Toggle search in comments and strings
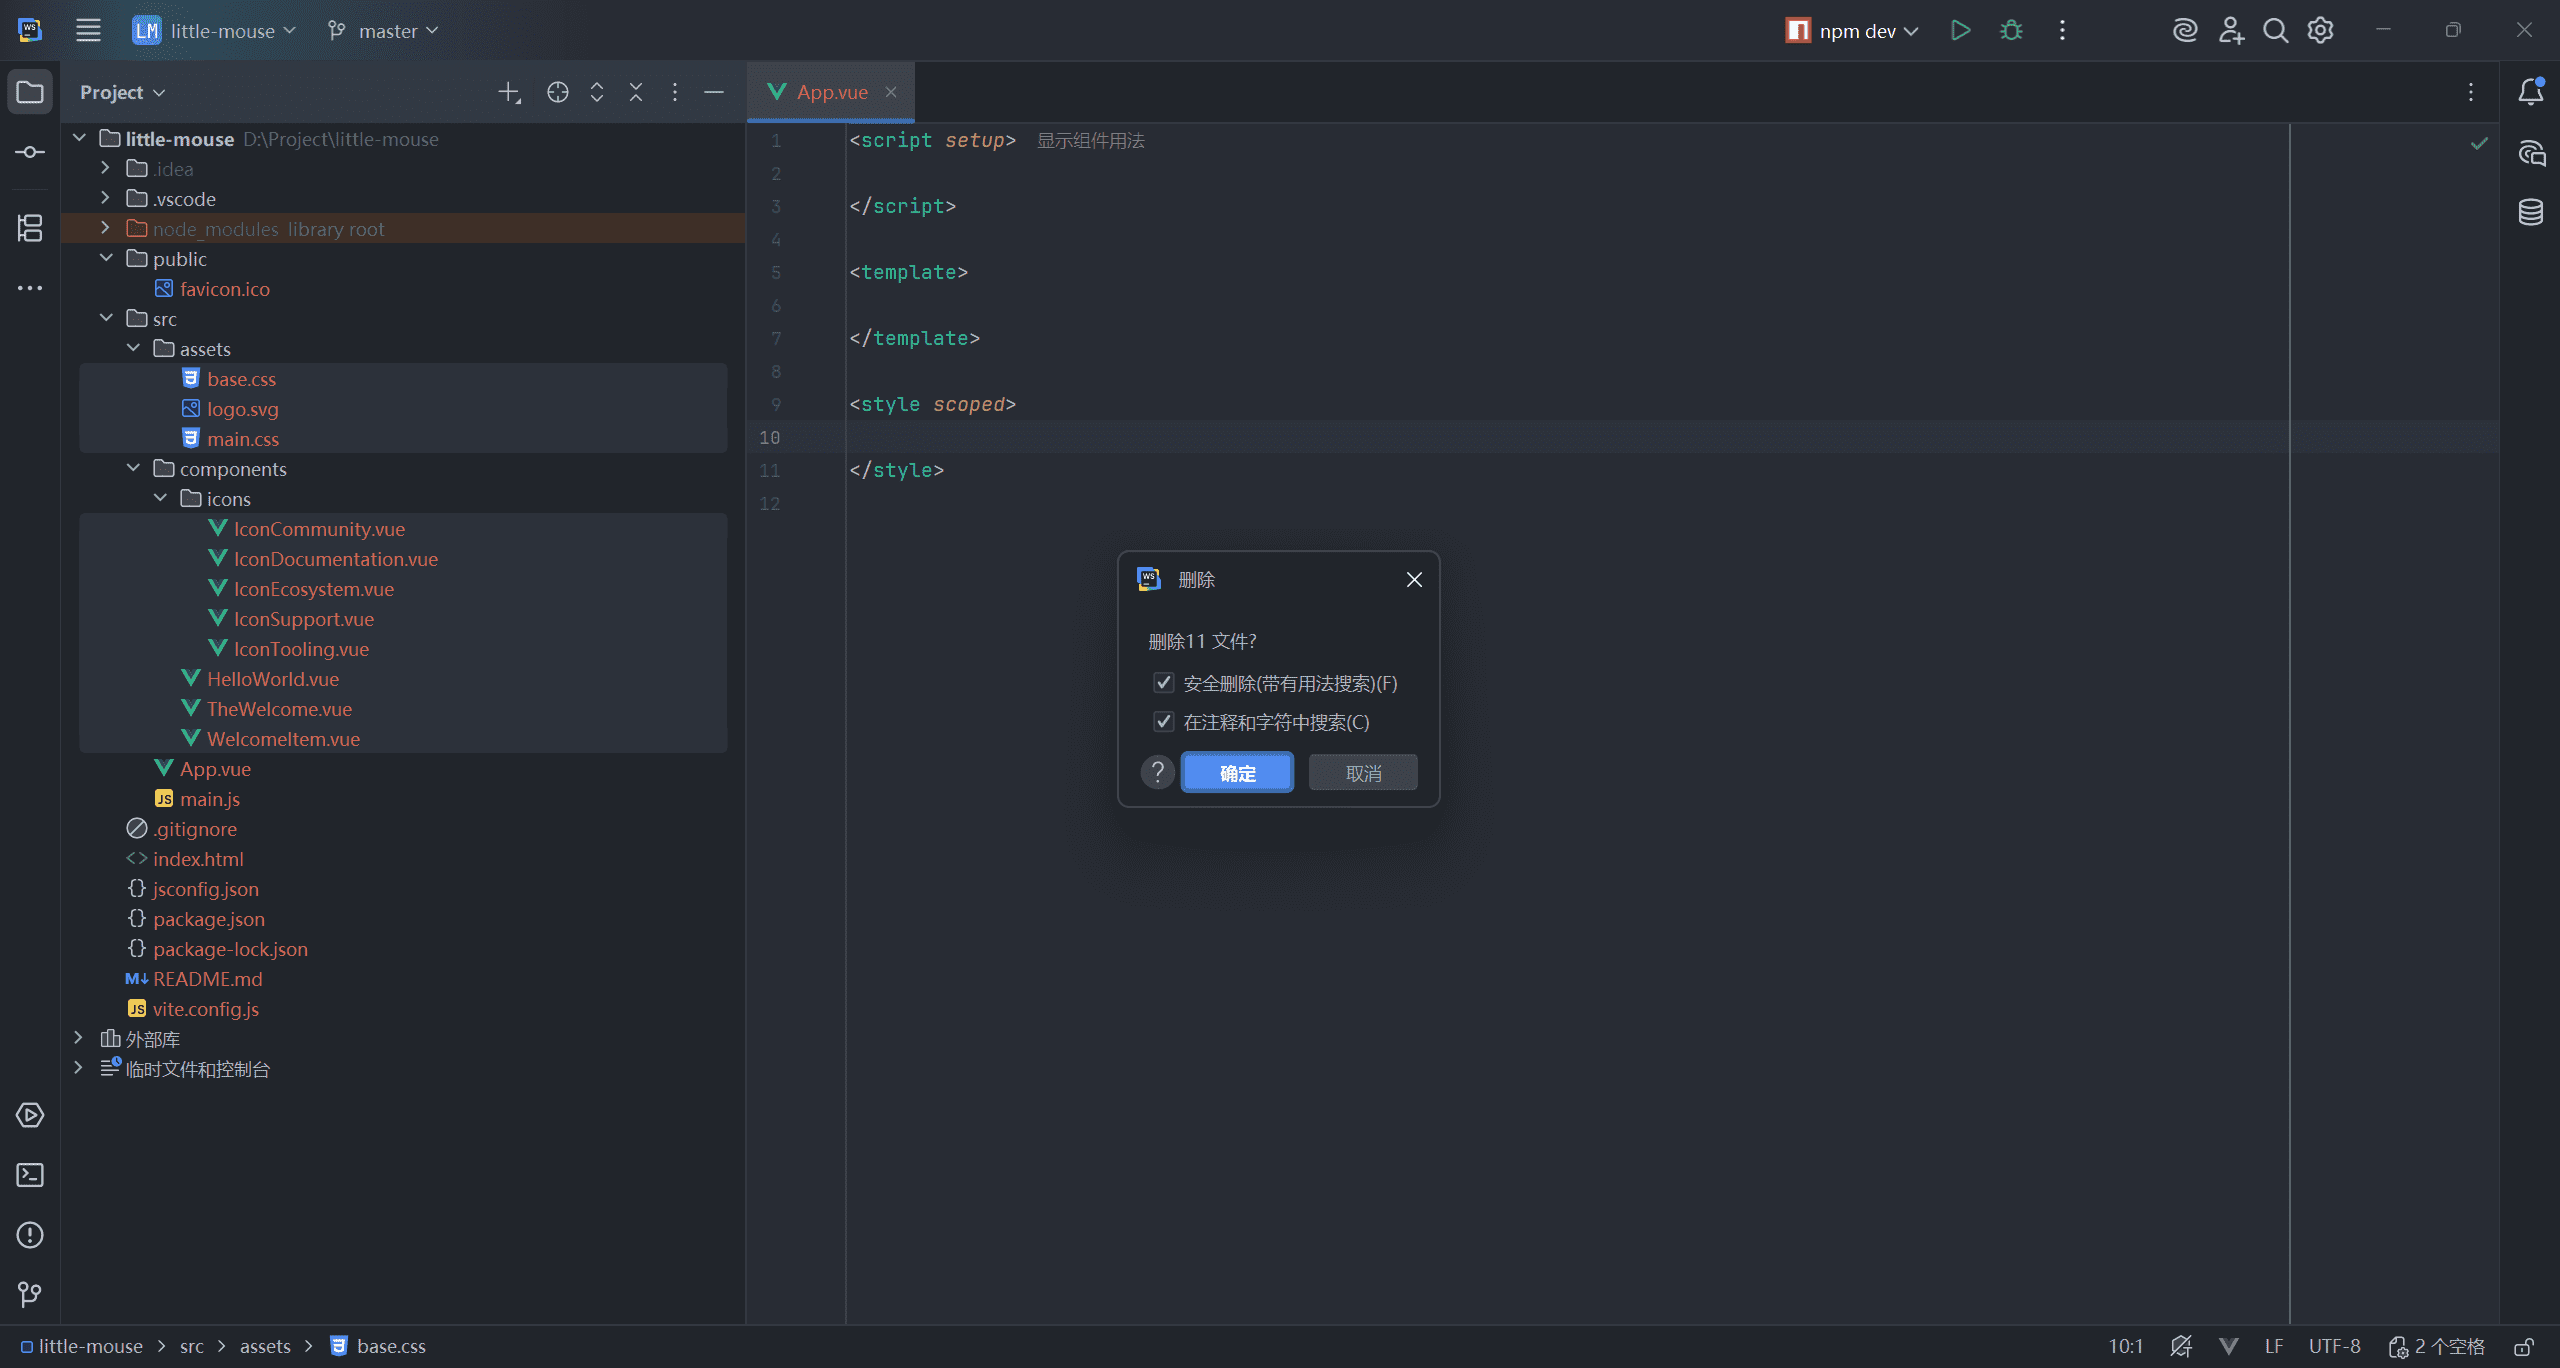This screenshot has width=2560, height=1368. coord(1163,722)
